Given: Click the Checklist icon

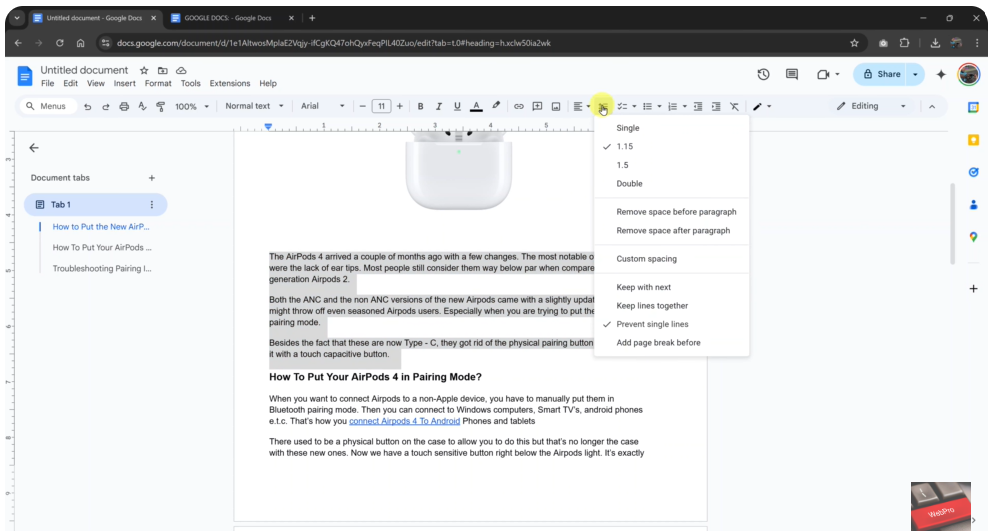Looking at the screenshot, I should [x=622, y=106].
